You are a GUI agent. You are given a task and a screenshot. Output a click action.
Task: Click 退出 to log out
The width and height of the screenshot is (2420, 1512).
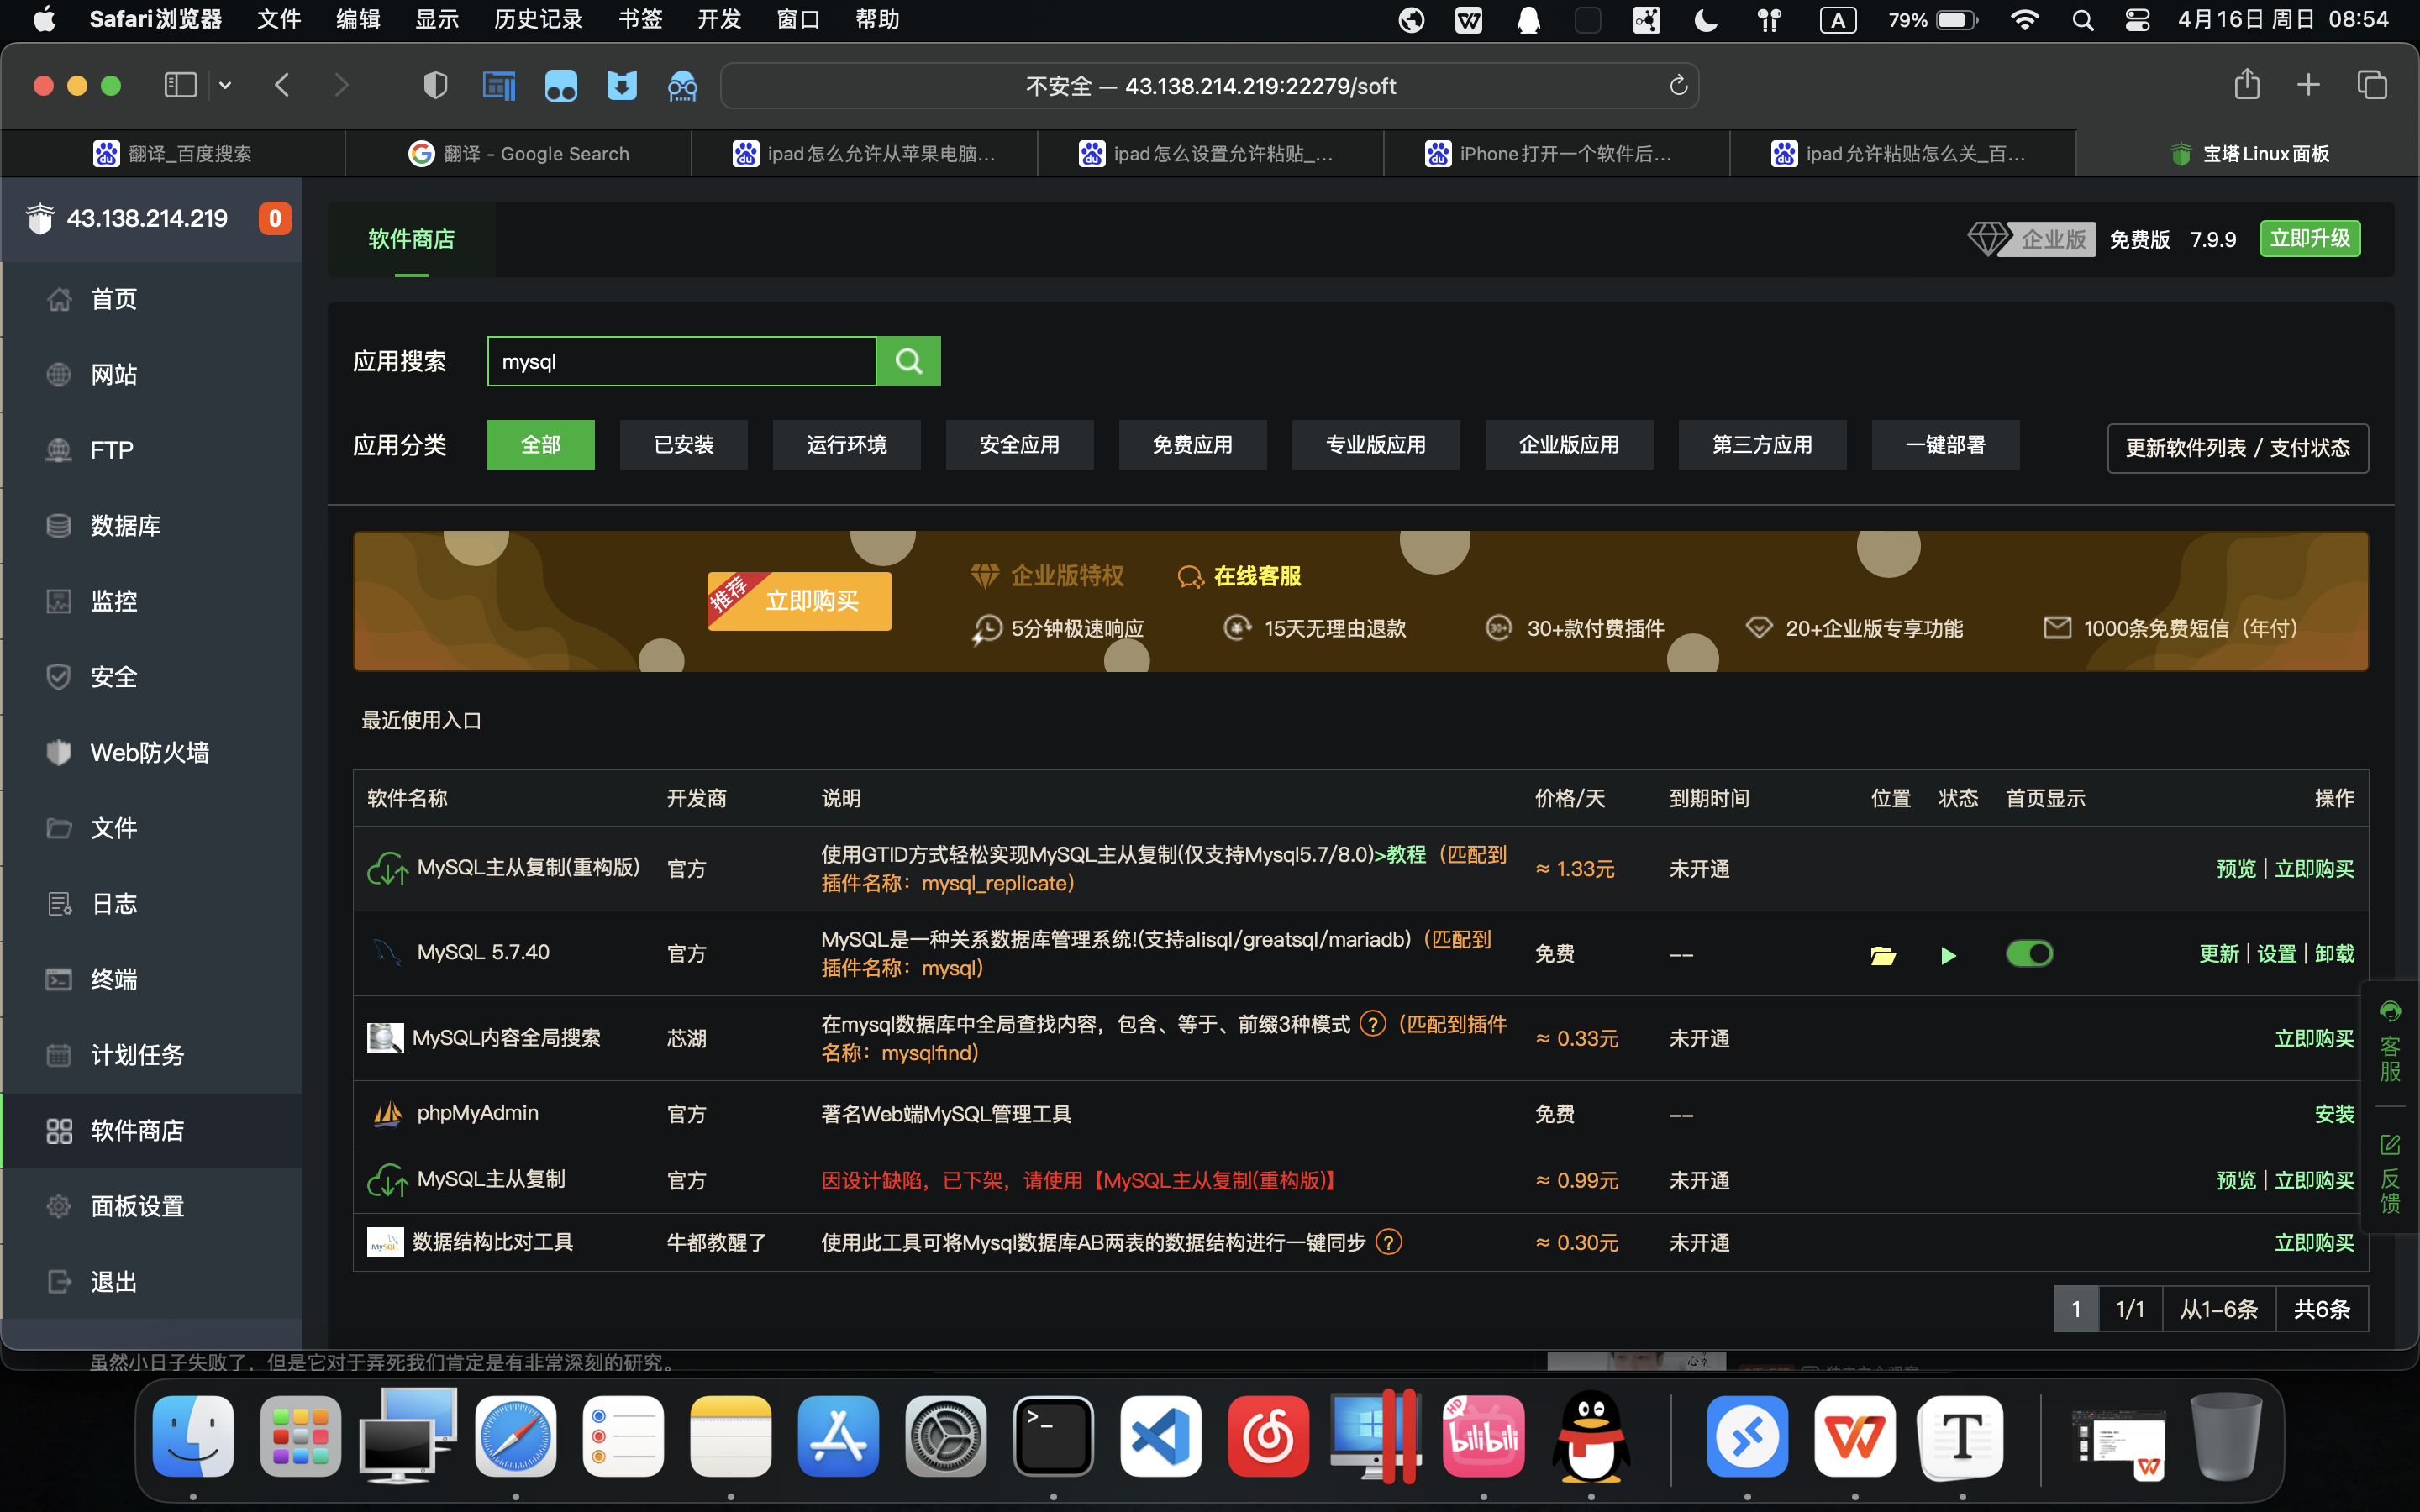pos(153,1282)
